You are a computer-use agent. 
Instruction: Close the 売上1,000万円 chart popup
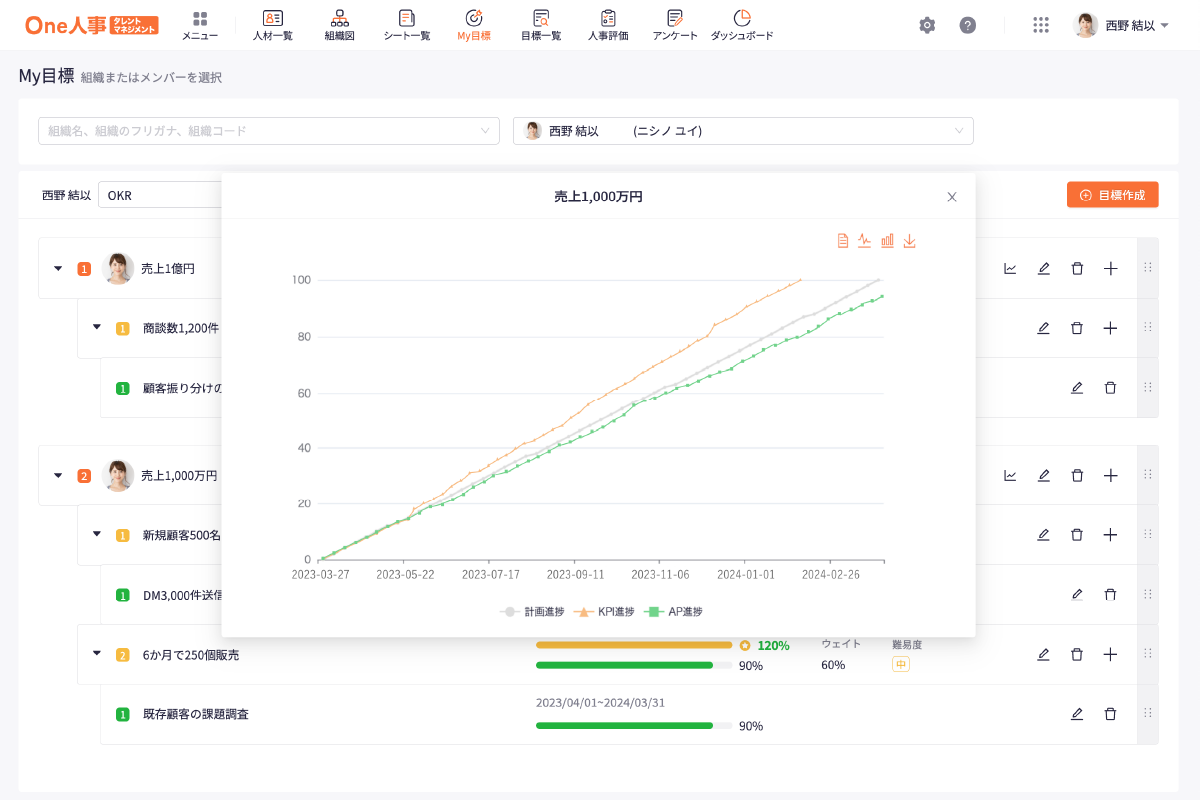[952, 197]
